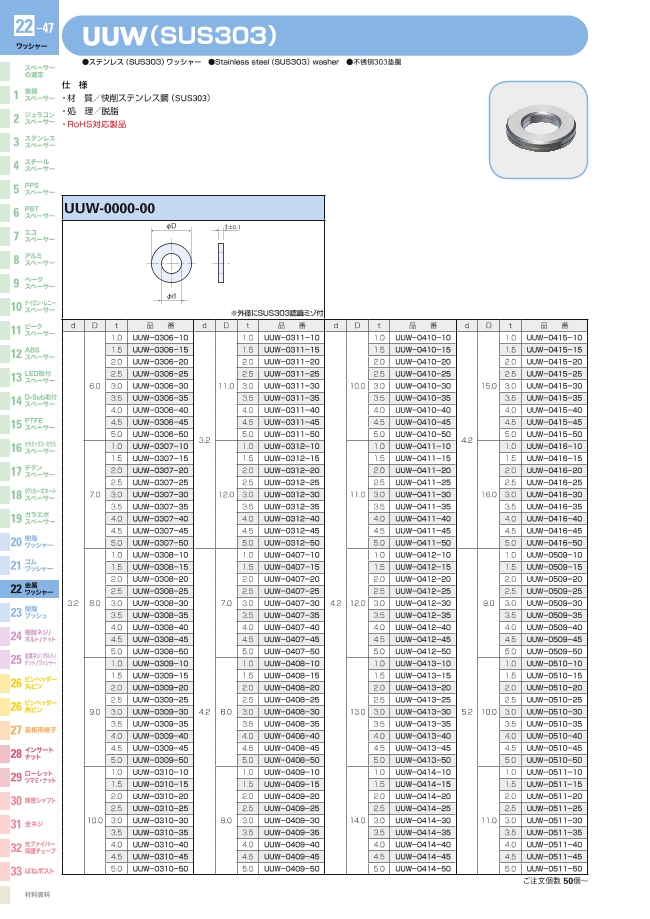This screenshot has height=919, width=650.
Task: Select part number UUW-0407-30
Action: [x=291, y=603]
